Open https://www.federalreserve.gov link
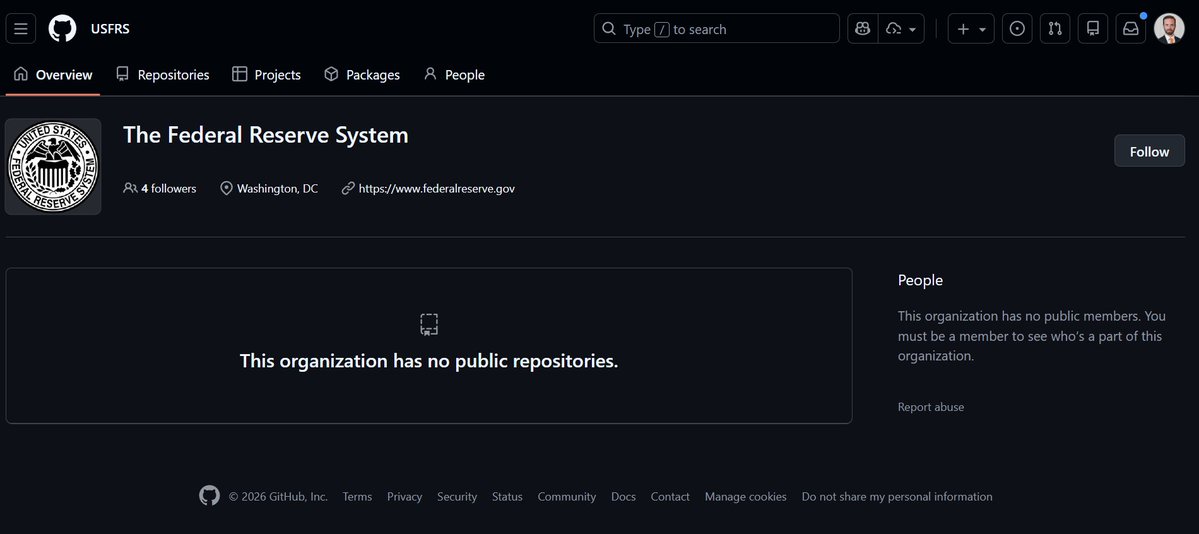This screenshot has height=534, width=1199. pos(437,188)
